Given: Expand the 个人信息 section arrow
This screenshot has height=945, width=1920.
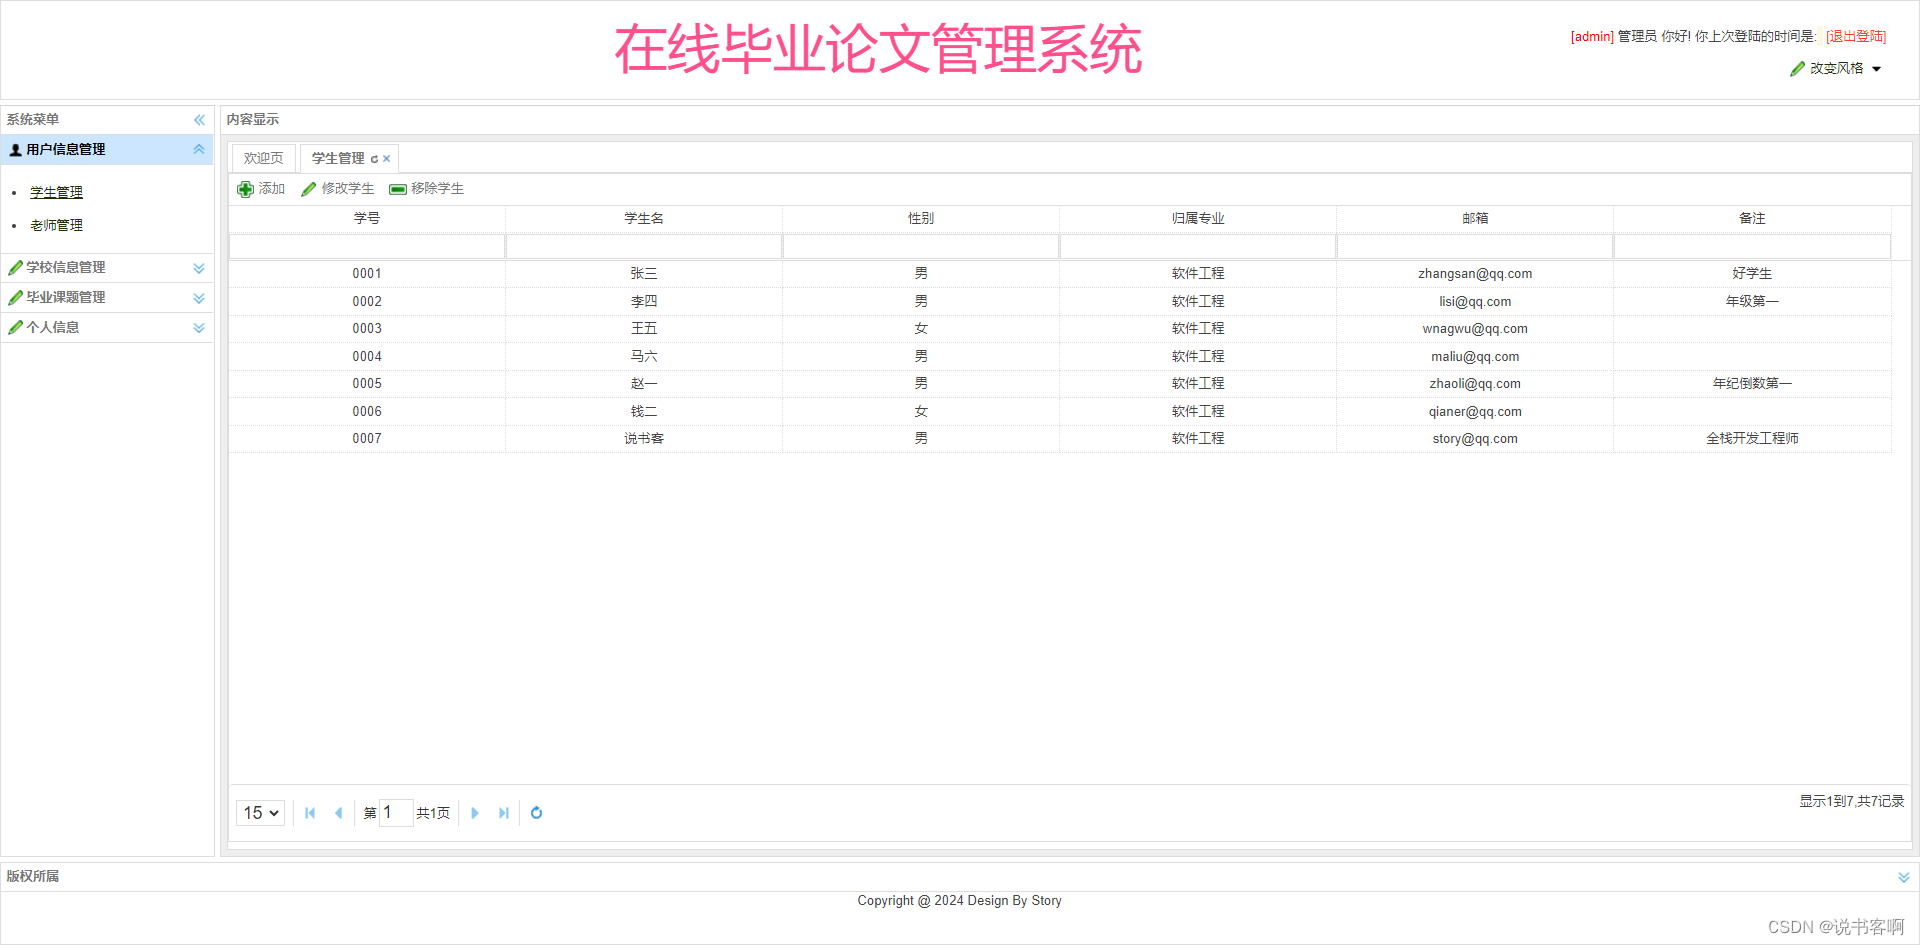Looking at the screenshot, I should (199, 328).
